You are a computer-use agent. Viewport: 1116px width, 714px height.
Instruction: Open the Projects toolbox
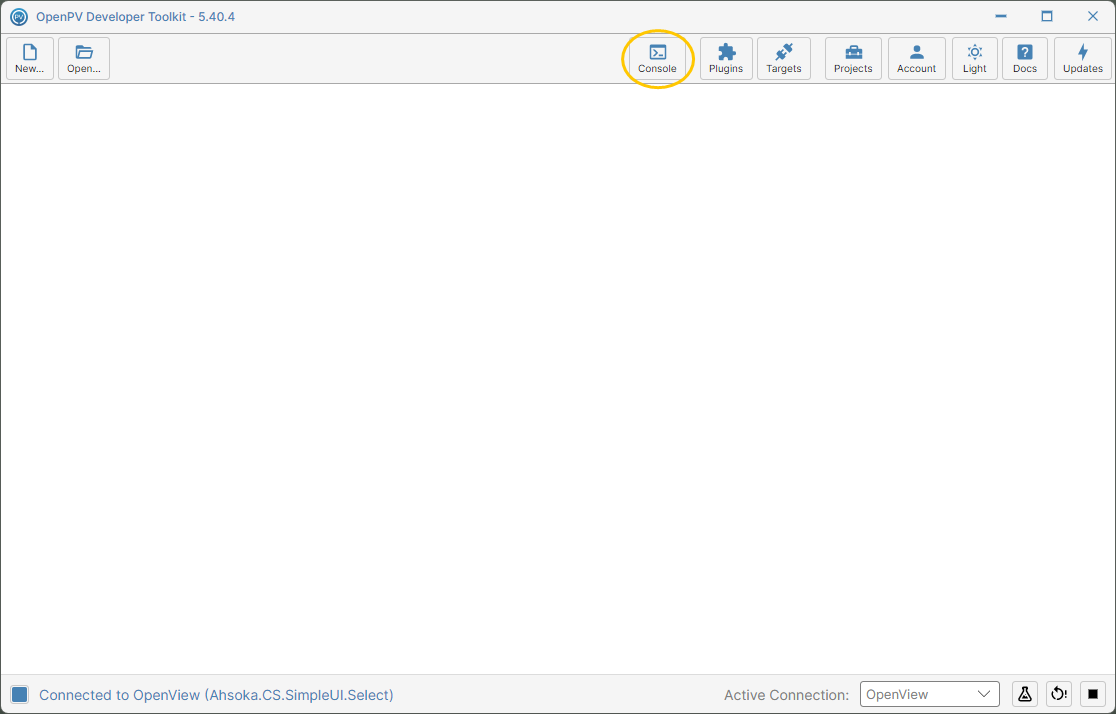pos(853,58)
